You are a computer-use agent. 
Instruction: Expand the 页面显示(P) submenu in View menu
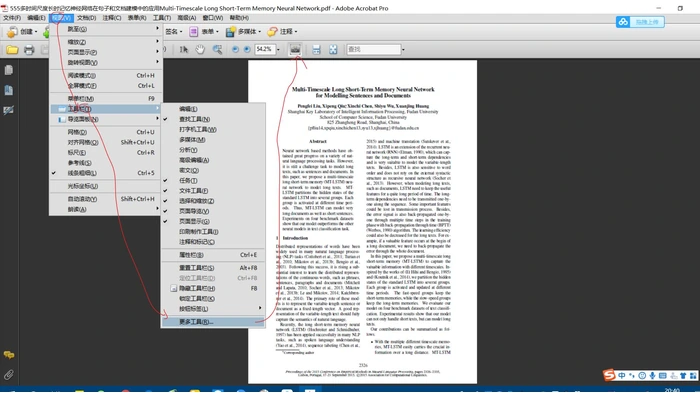[x=105, y=52]
